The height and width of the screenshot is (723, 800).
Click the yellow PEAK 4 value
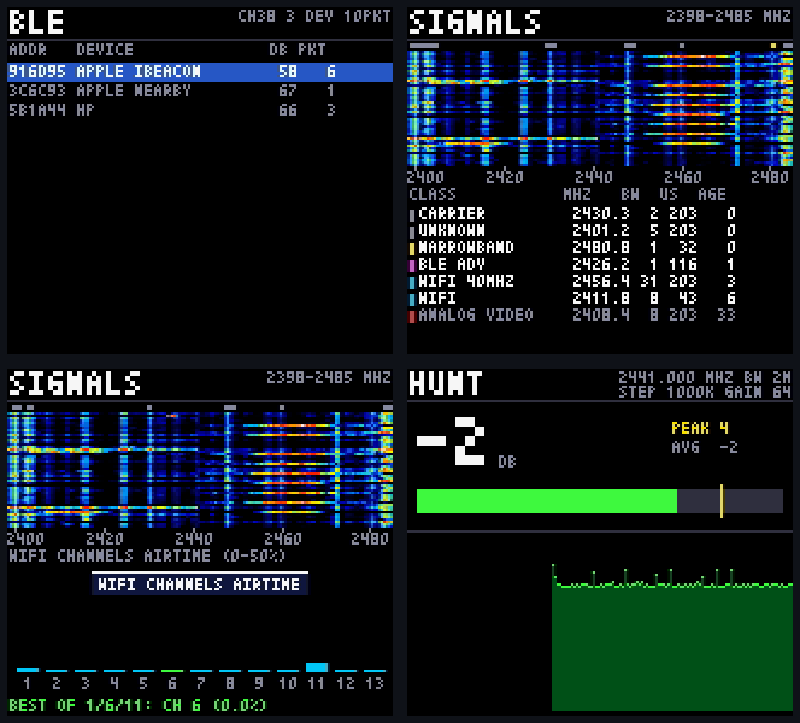tap(699, 428)
